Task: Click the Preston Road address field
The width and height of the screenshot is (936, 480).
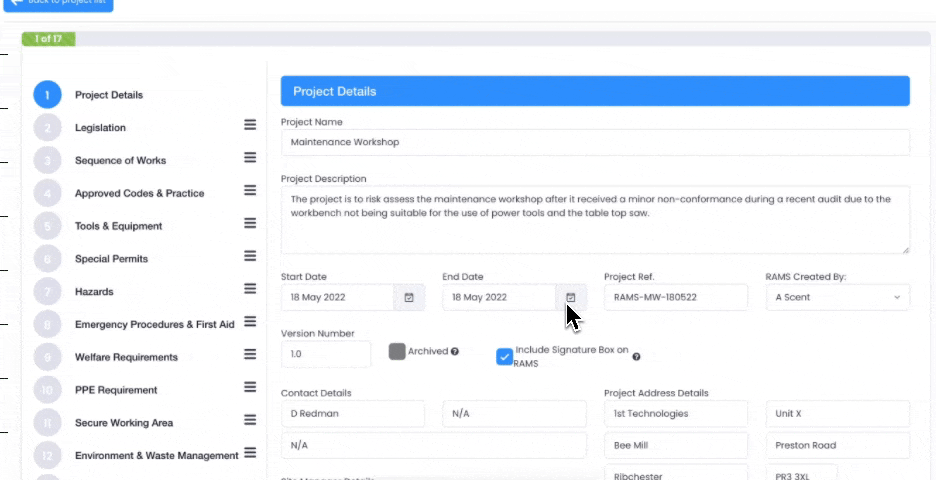Action: 838,445
